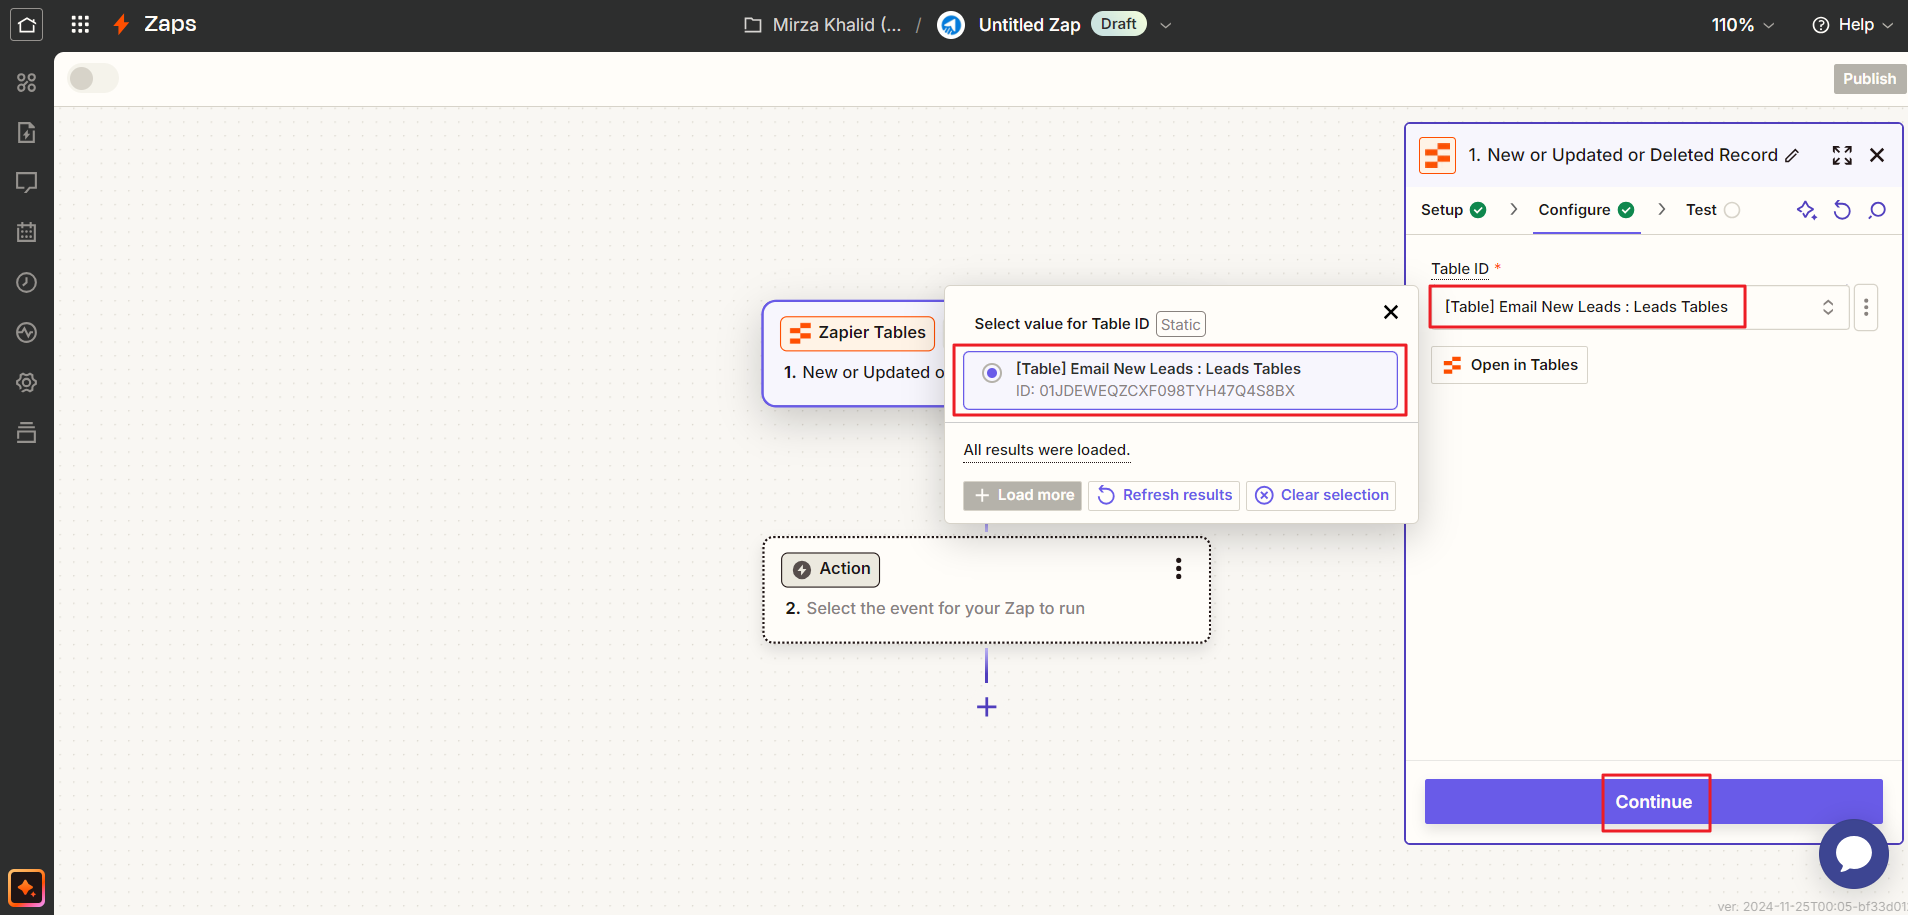Open Zap history clock icon in sidebar

tap(27, 283)
